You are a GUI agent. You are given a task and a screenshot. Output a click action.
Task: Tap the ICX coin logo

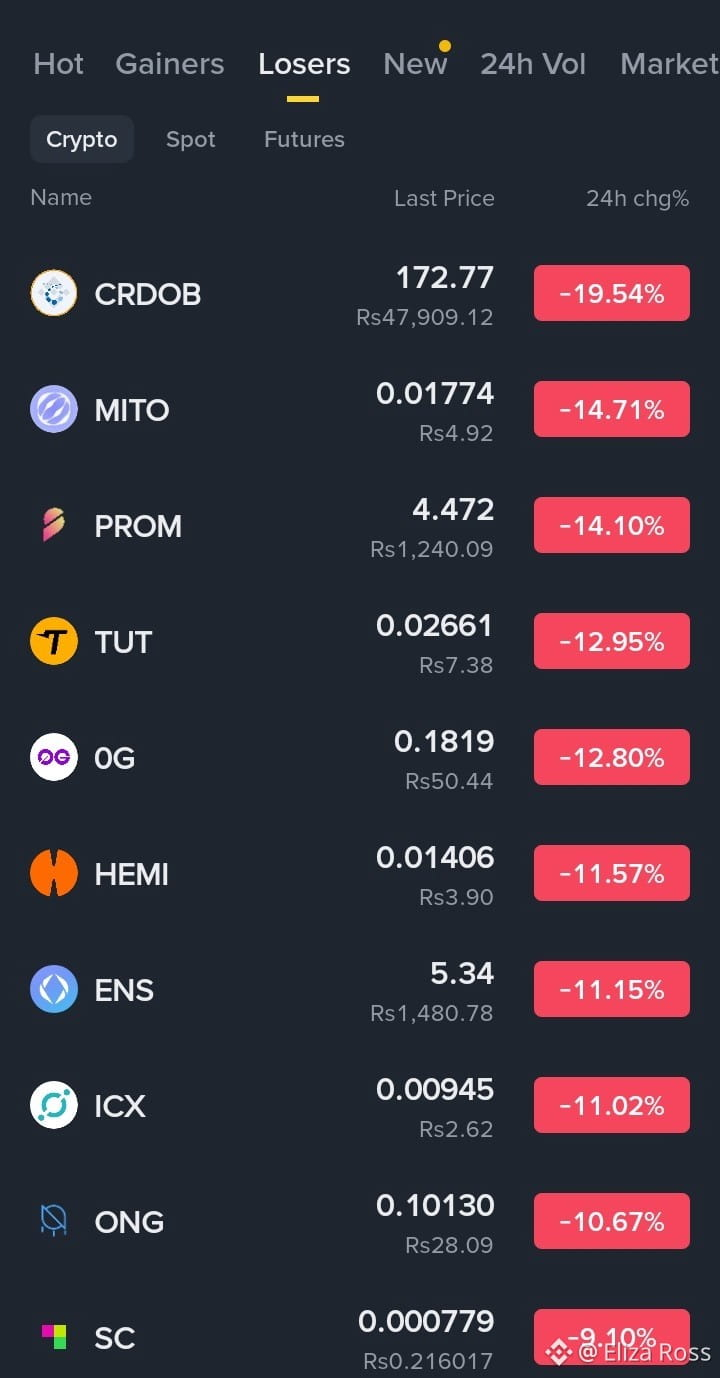pos(54,1105)
